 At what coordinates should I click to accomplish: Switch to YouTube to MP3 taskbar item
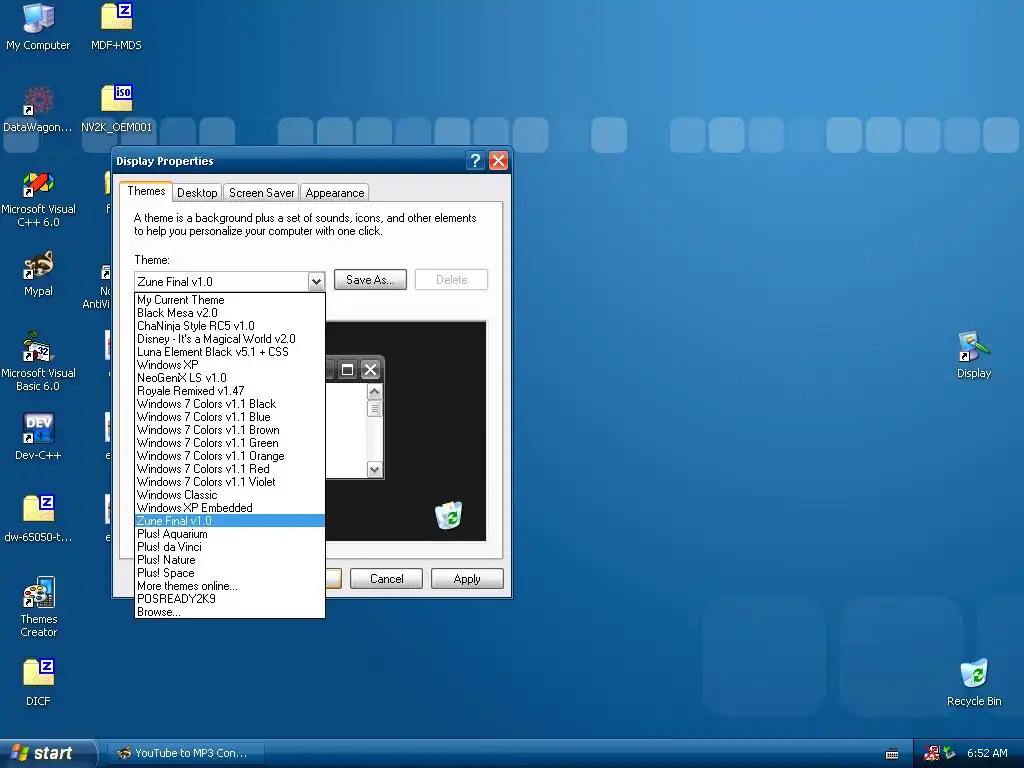click(x=185, y=753)
